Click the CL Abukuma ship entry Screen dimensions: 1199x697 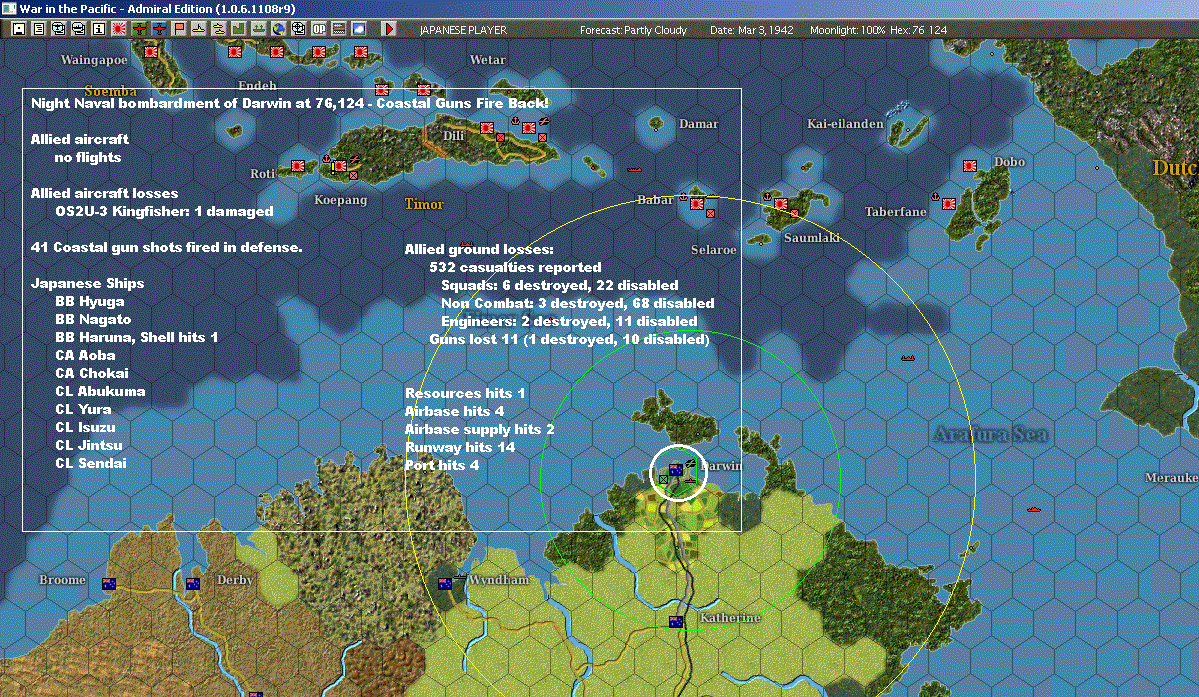tap(100, 391)
